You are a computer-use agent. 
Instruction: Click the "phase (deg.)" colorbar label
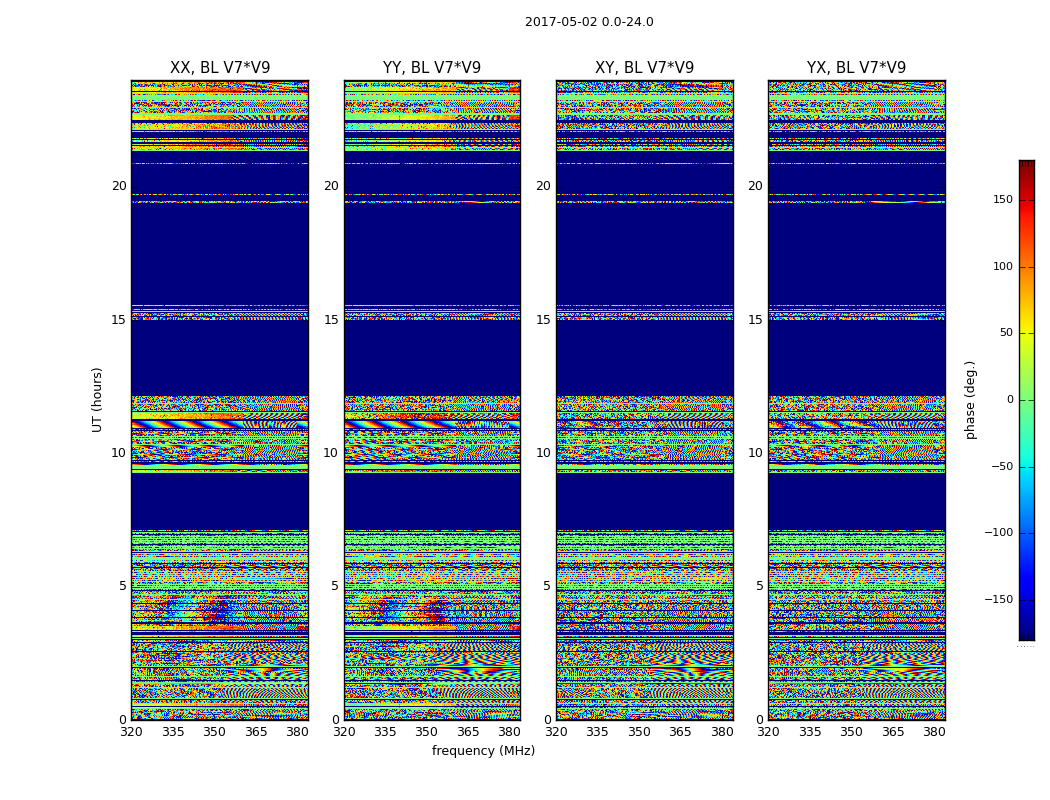[970, 400]
